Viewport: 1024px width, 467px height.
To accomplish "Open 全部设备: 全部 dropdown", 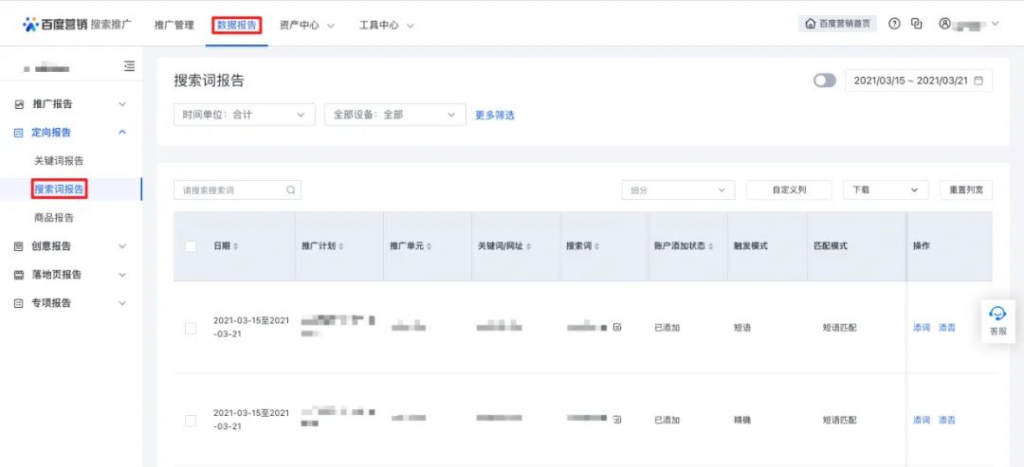I will pyautogui.click(x=395, y=114).
